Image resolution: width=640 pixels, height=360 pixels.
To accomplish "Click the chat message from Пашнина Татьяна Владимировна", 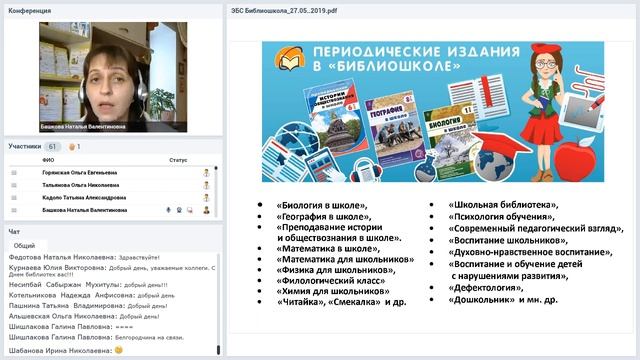I will [x=88, y=306].
